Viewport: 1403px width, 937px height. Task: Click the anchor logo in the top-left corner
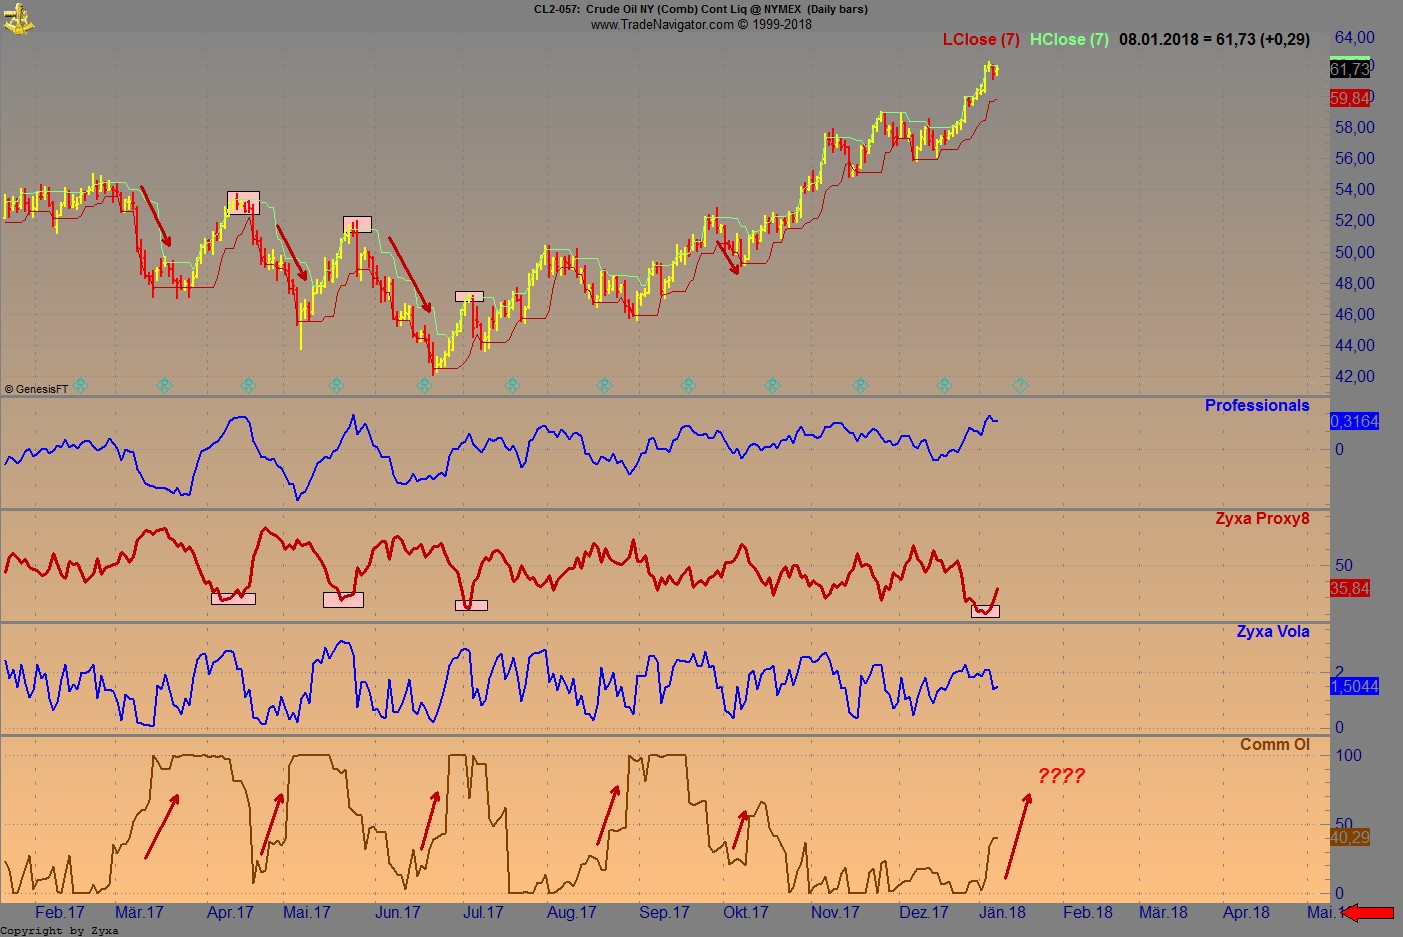tap(18, 17)
